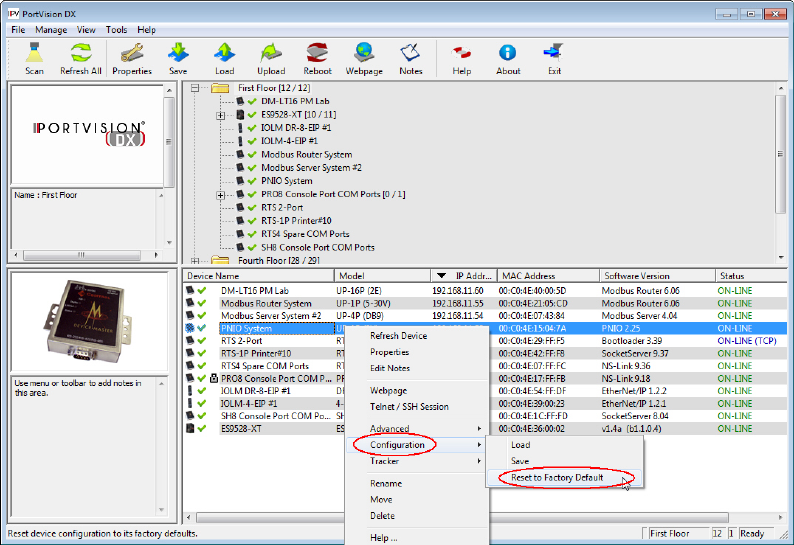Screen dimensions: 794x545
Task: Click the Software Version column header
Action: coord(657,276)
